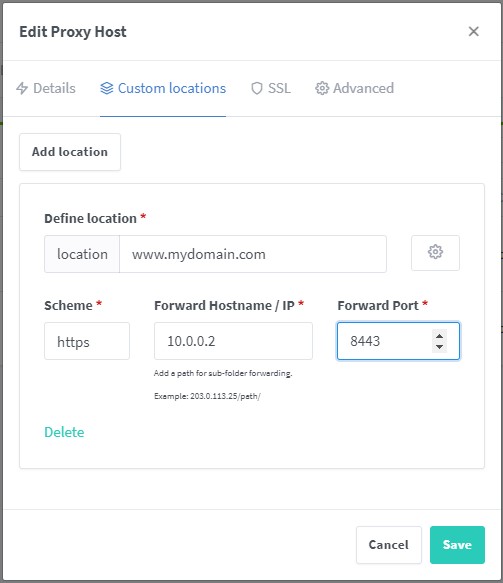The image size is (503, 583).
Task: Click the stacked layers Custom locations icon
Action: tap(107, 88)
